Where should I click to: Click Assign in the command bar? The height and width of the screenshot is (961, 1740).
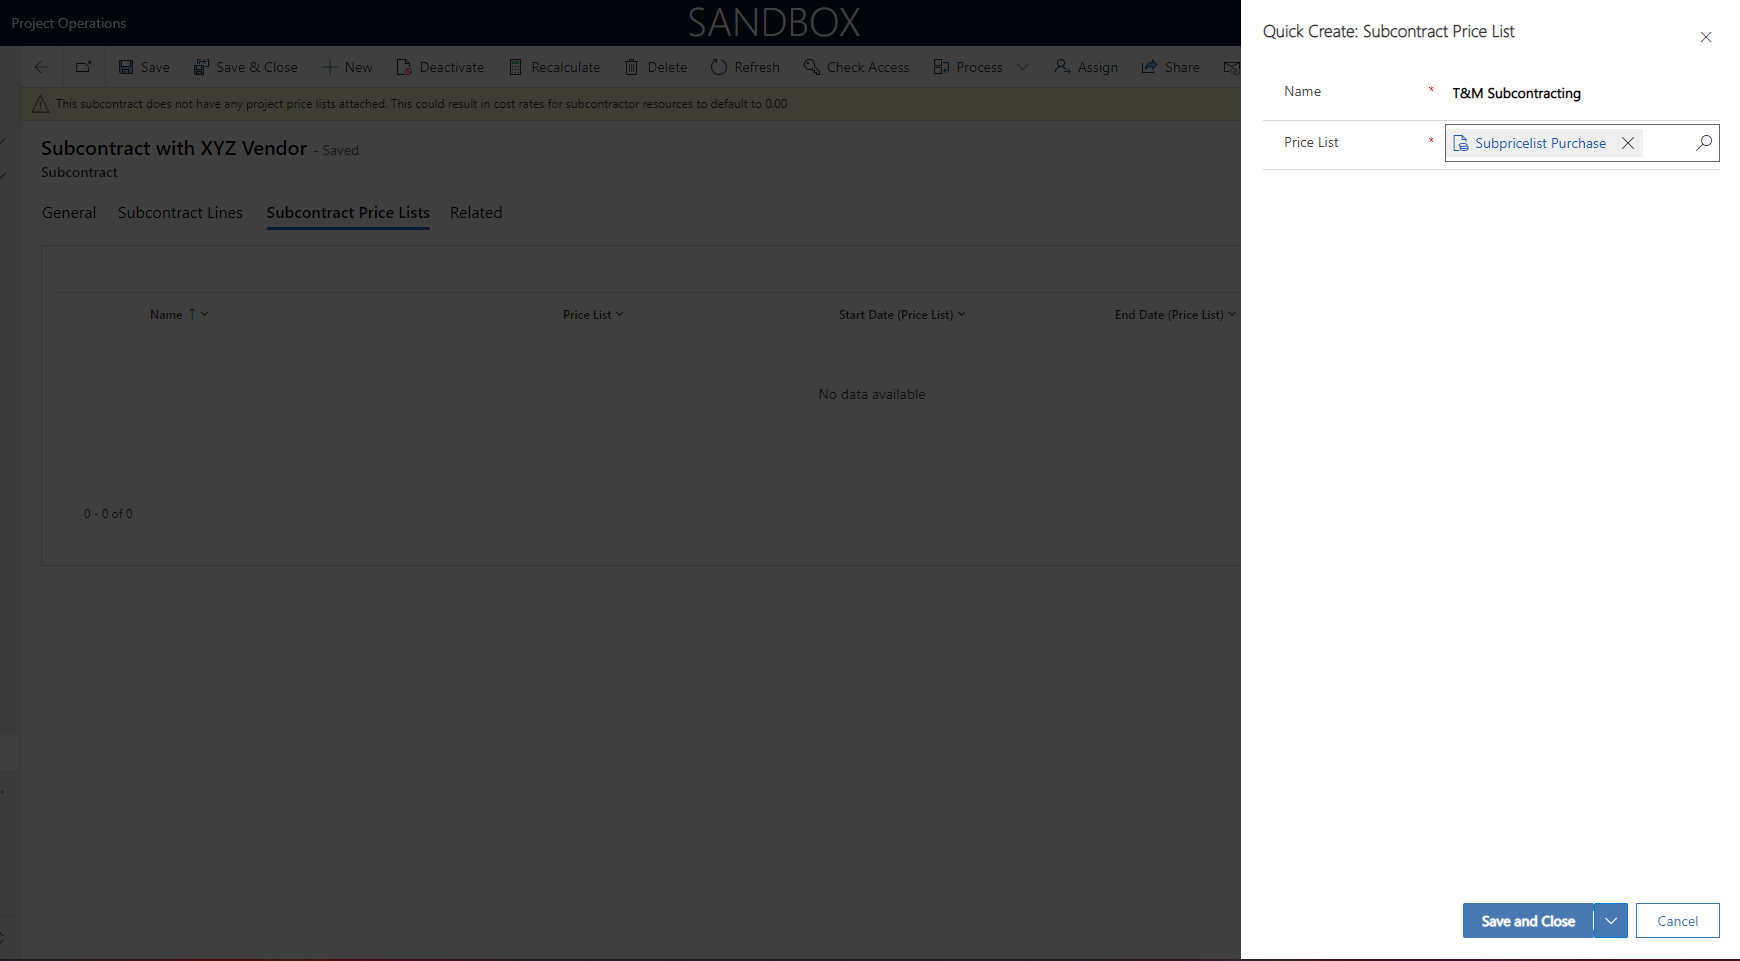[x=1086, y=67]
